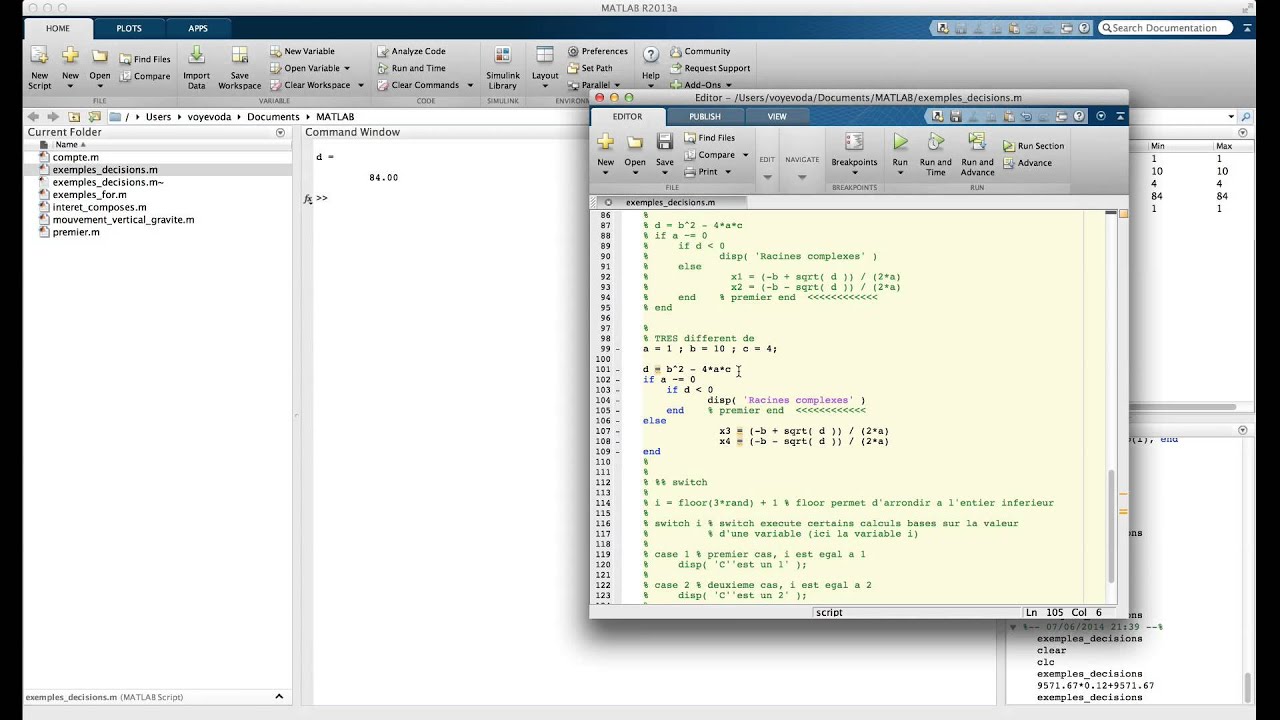Click Browse for folder icon
Image resolution: width=1280 pixels, height=720 pixels.
[94, 116]
